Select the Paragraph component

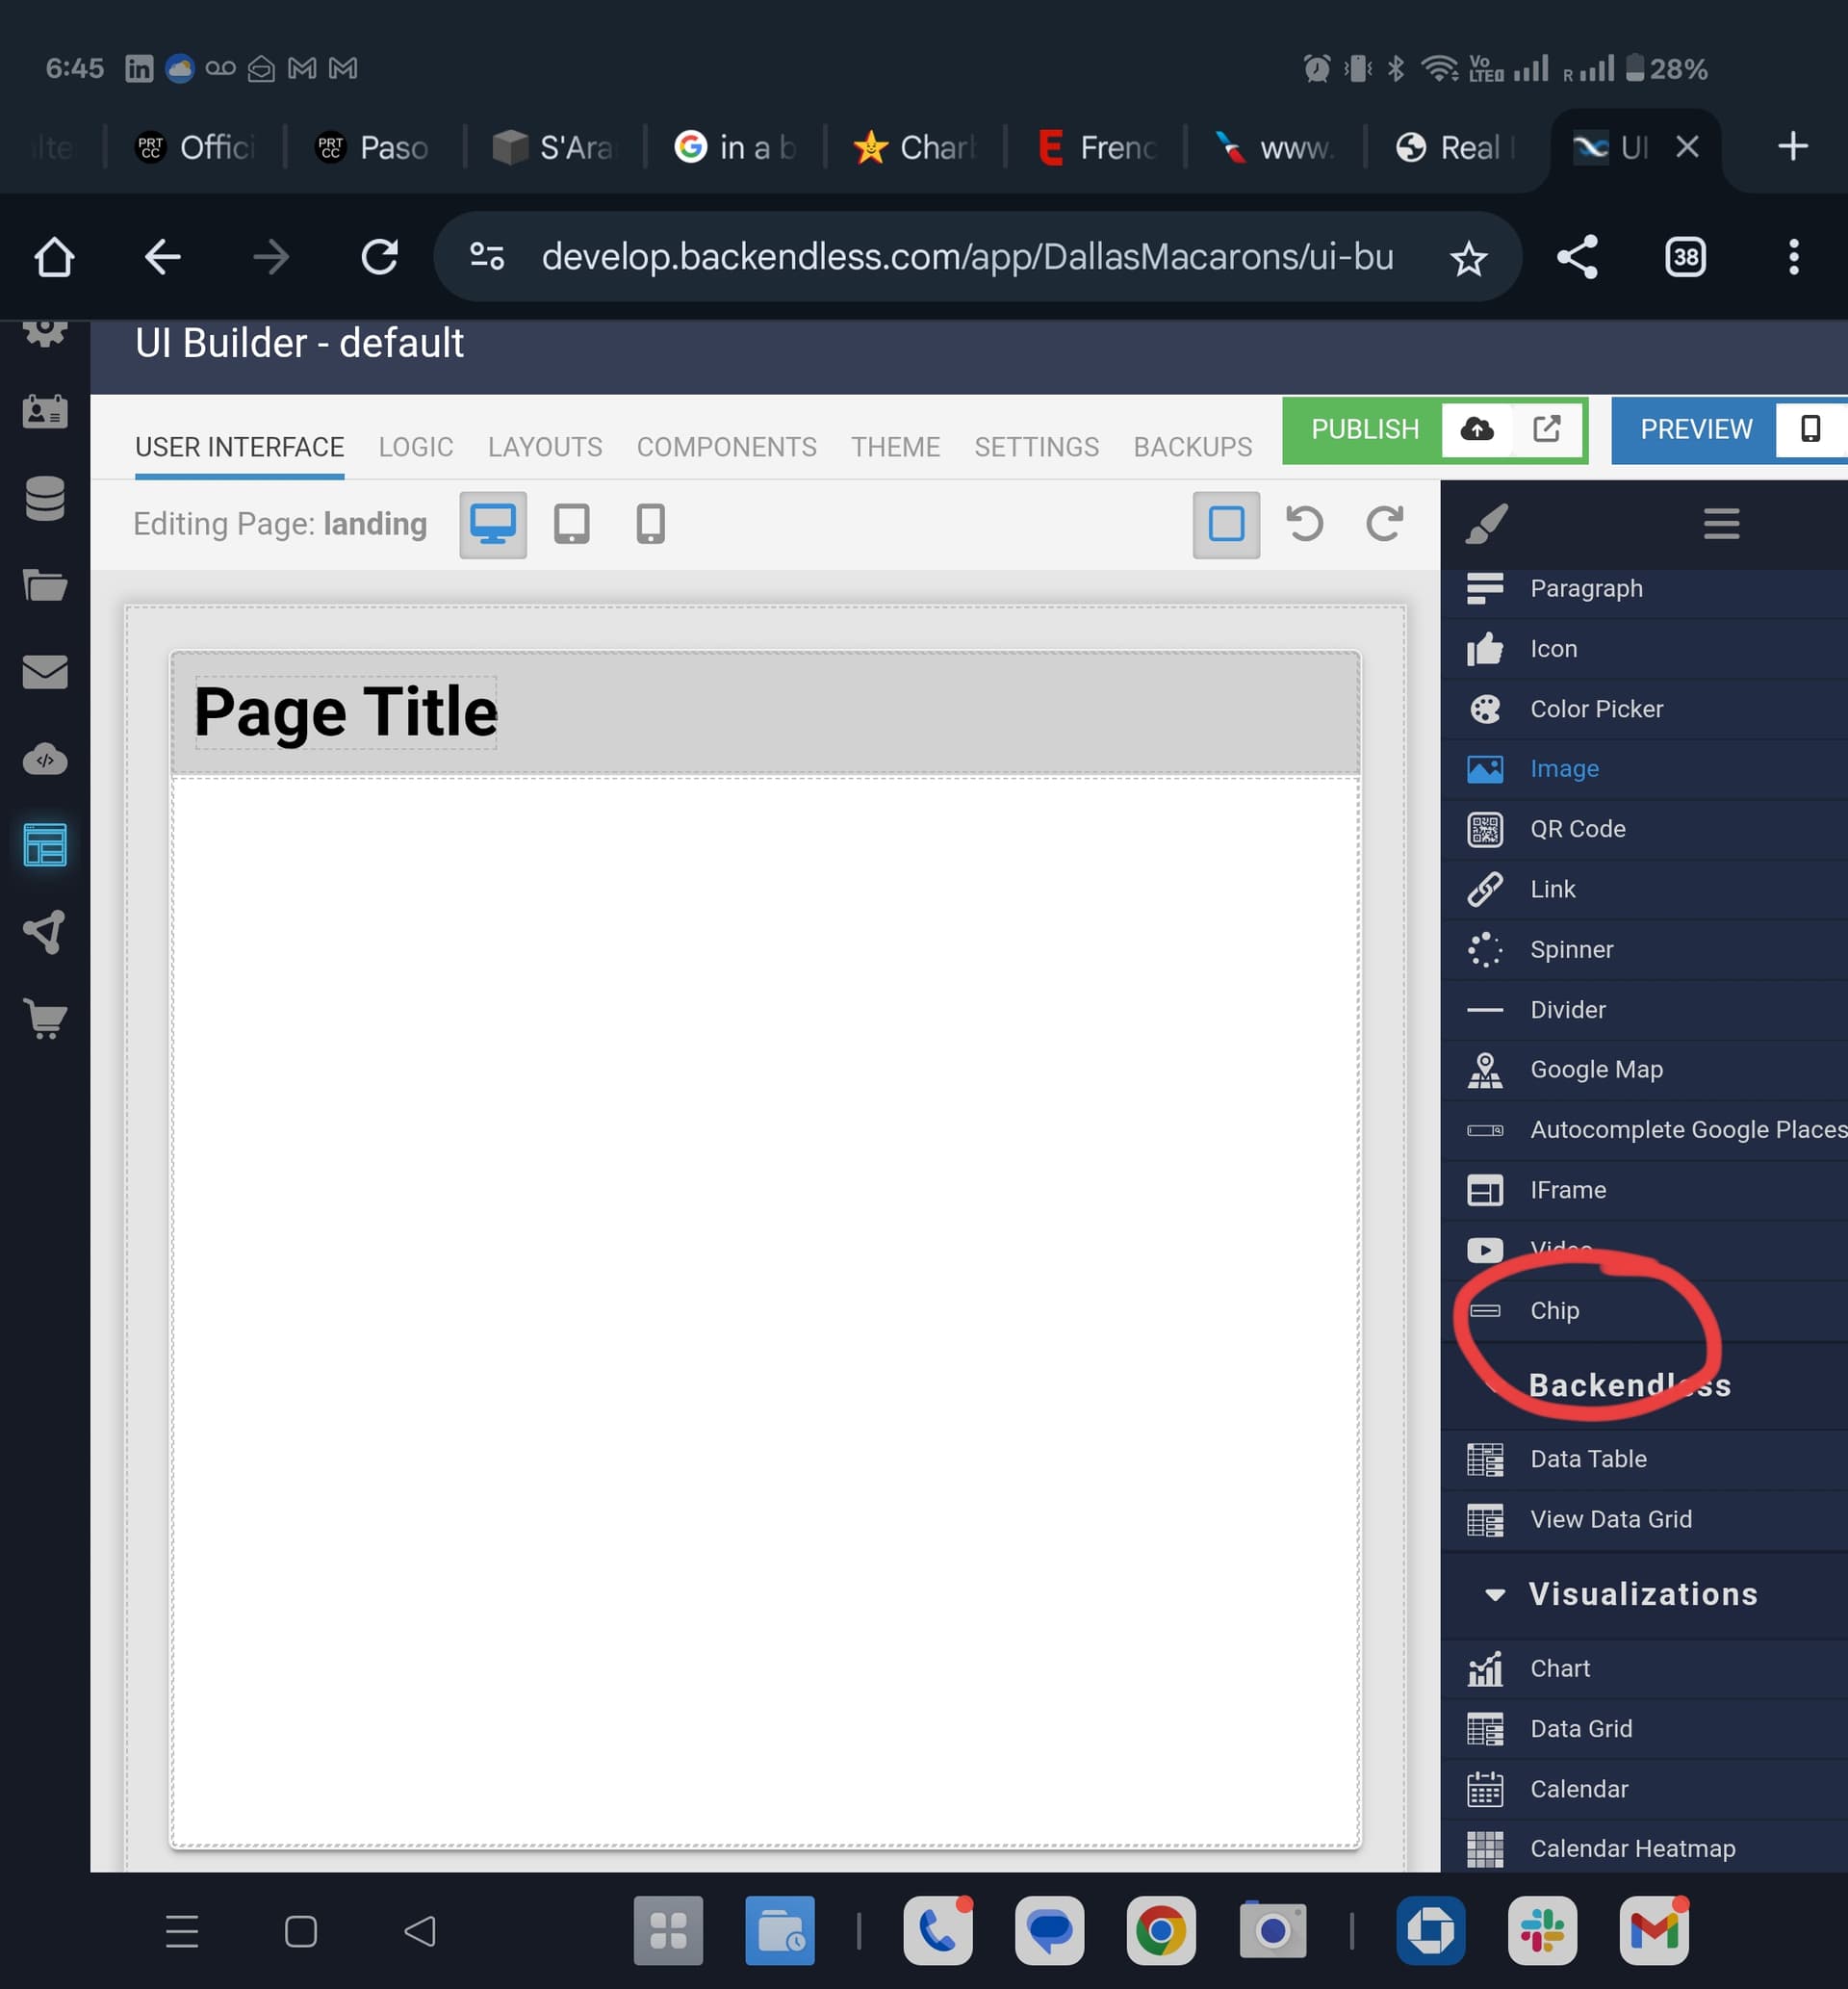tap(1644, 589)
